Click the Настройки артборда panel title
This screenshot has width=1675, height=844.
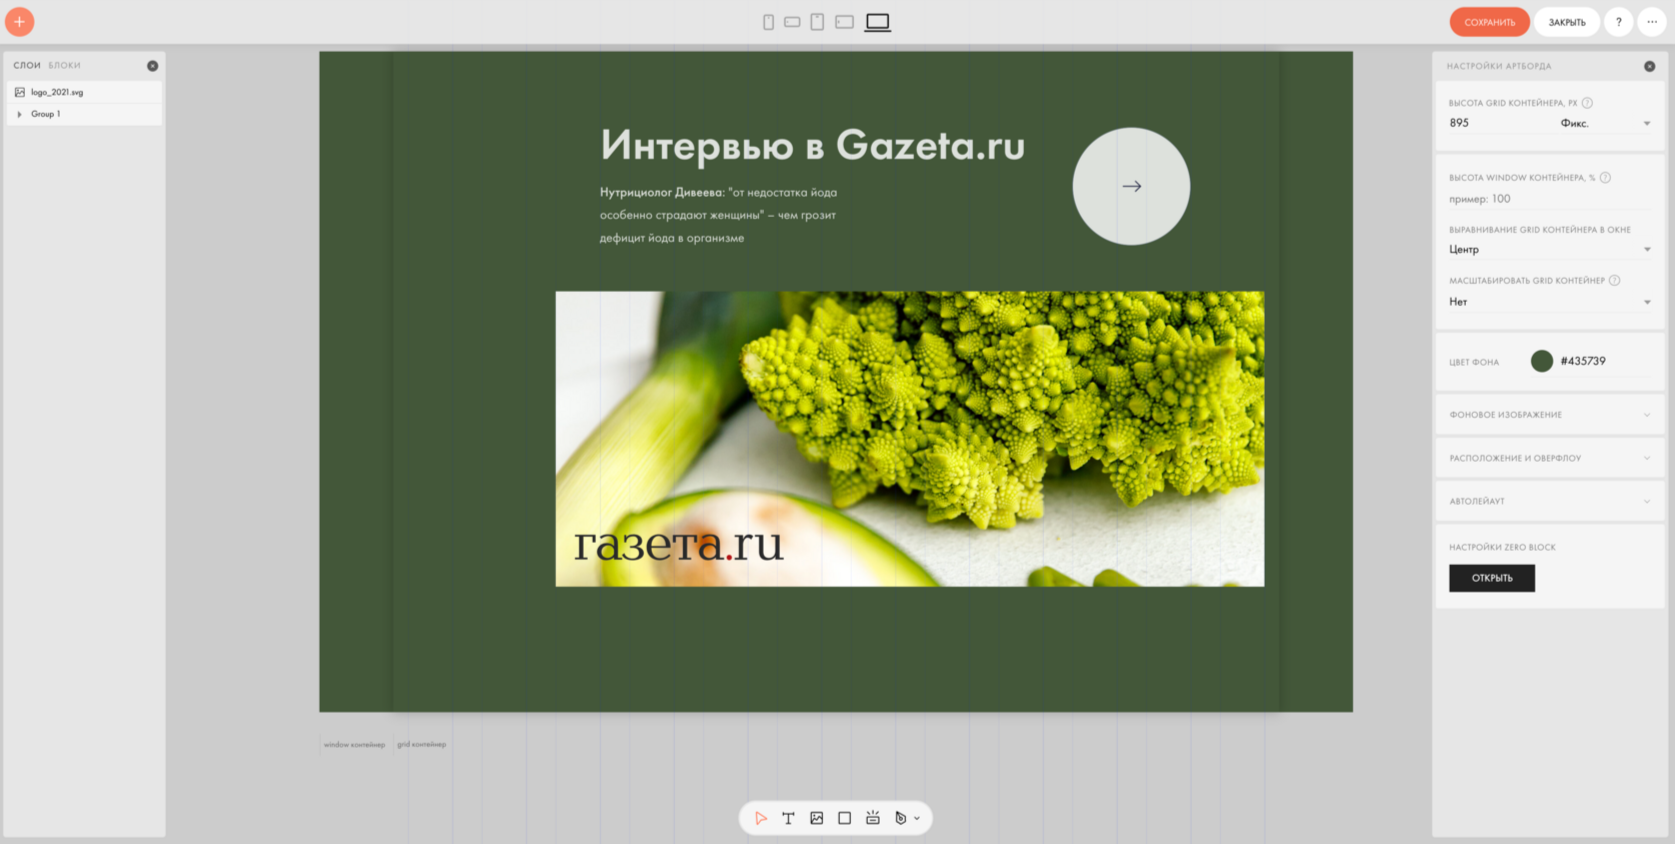pyautogui.click(x=1498, y=66)
